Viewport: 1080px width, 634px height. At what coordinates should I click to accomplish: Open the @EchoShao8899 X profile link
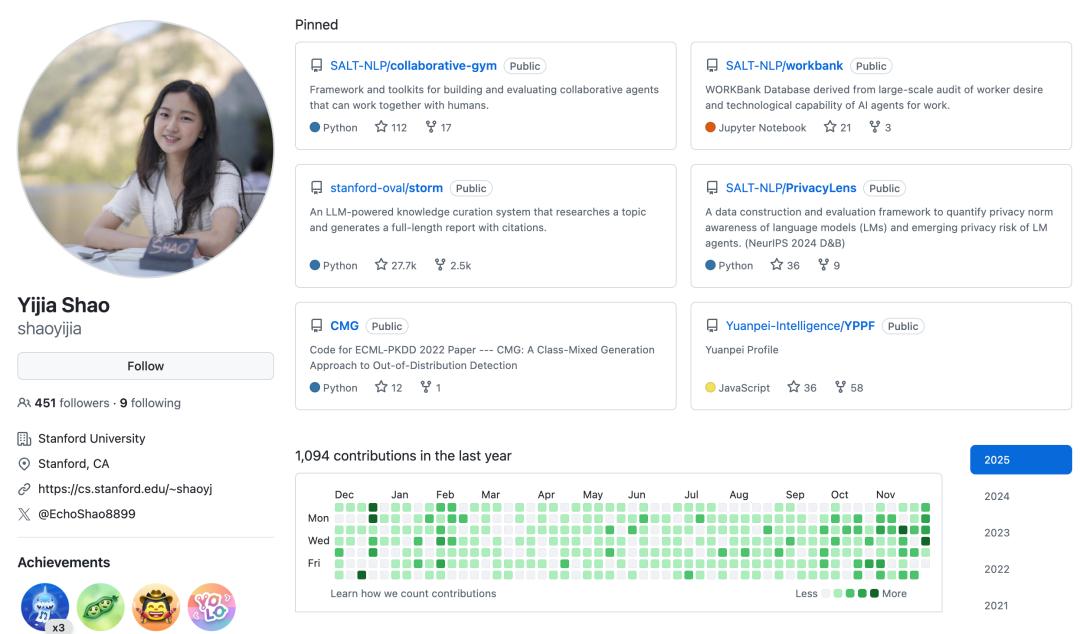86,514
